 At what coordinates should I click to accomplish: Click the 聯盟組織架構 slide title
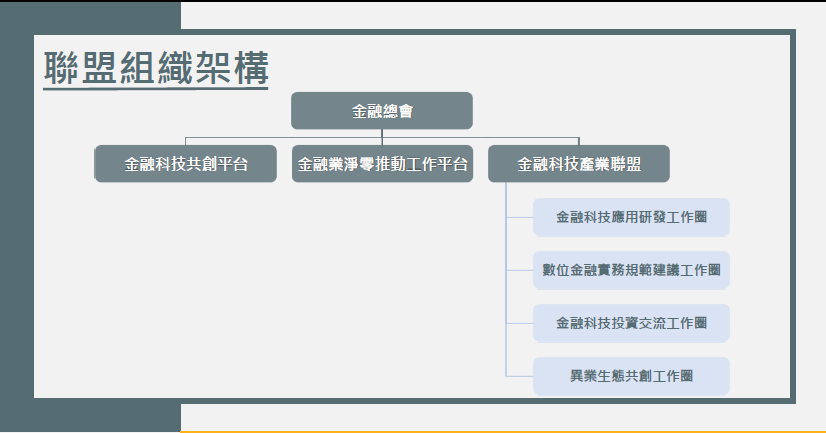pos(156,68)
